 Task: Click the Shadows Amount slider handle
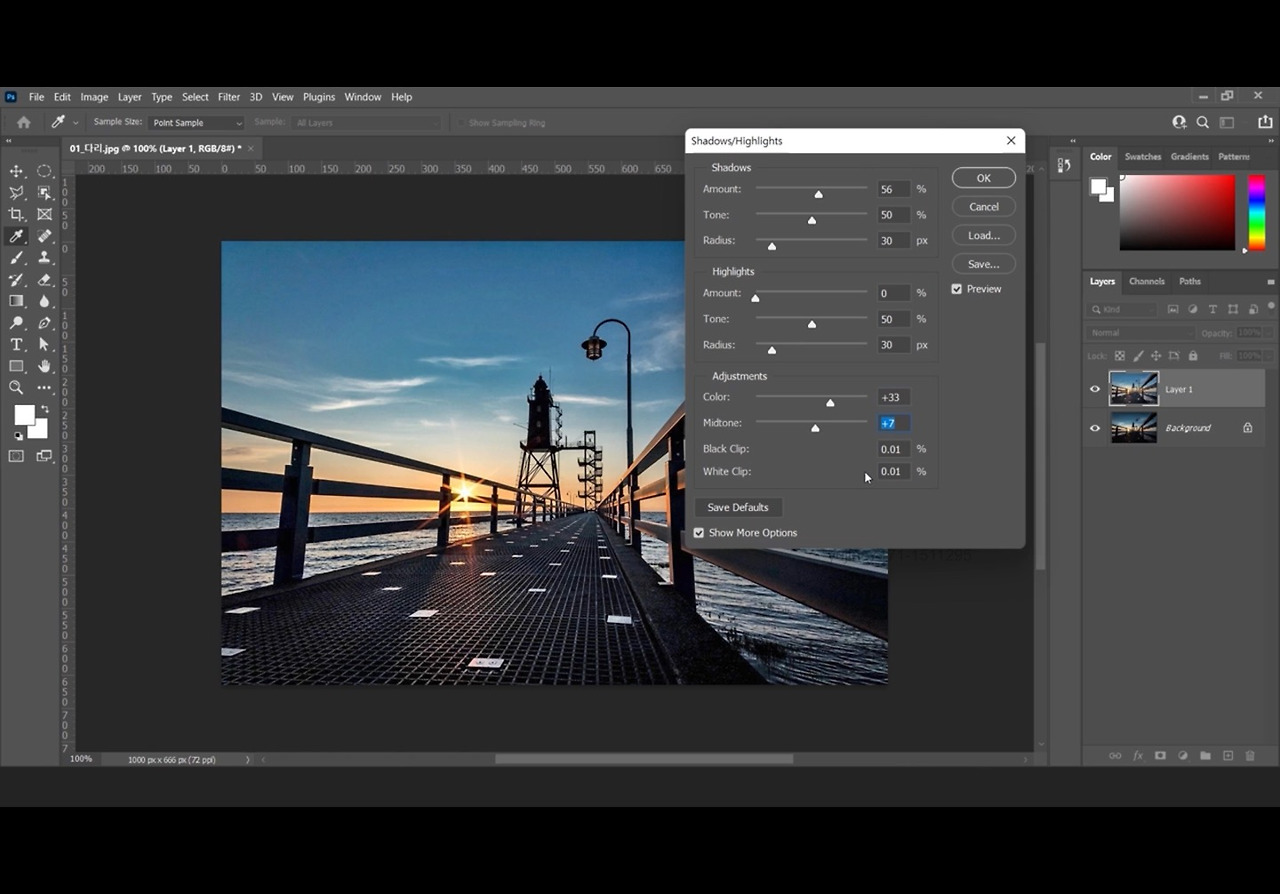(818, 194)
